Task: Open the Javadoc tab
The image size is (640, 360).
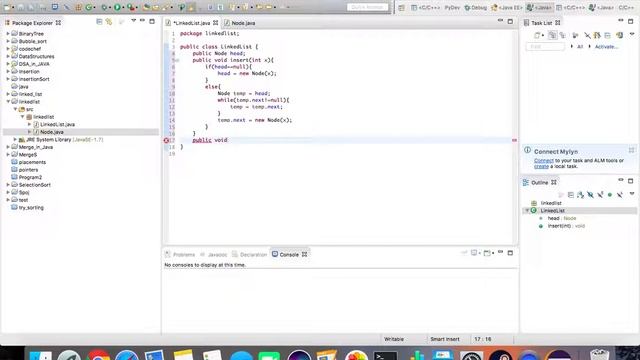Action: tap(213, 254)
